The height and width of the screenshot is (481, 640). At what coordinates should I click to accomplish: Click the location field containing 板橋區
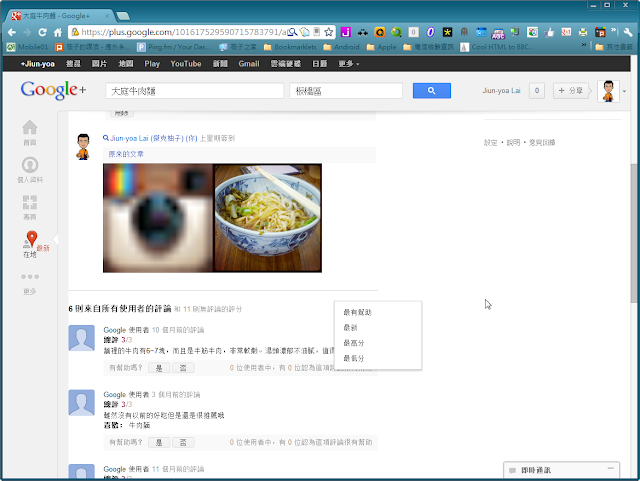pos(346,91)
